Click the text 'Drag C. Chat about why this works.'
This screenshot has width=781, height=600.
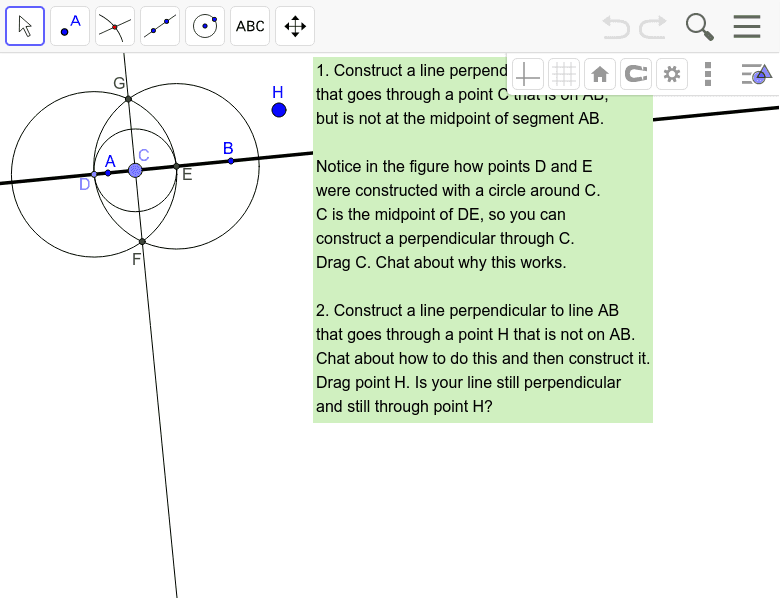pos(441,262)
